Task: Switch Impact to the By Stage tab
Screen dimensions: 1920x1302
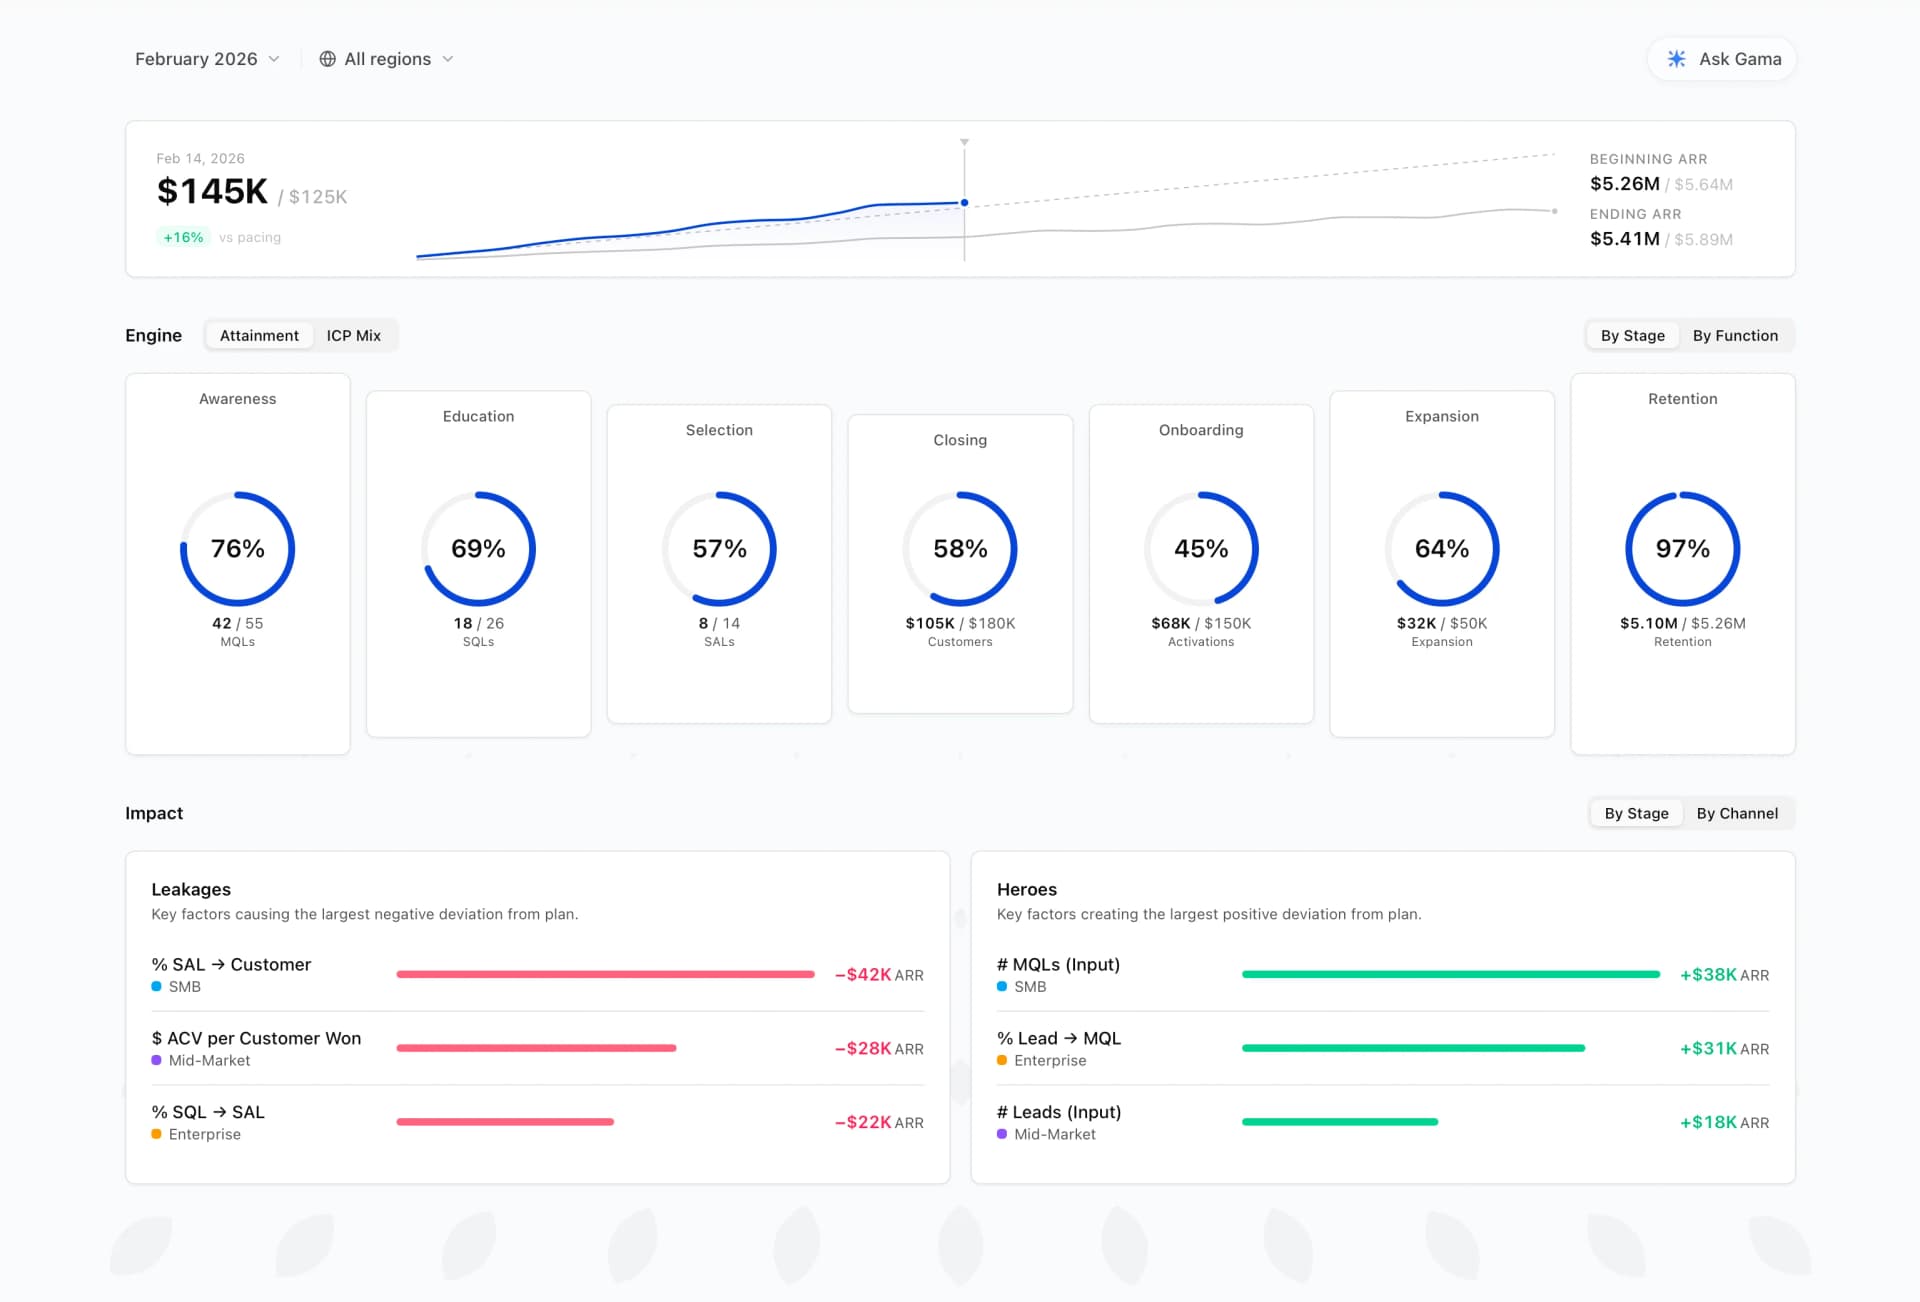Action: click(x=1635, y=813)
